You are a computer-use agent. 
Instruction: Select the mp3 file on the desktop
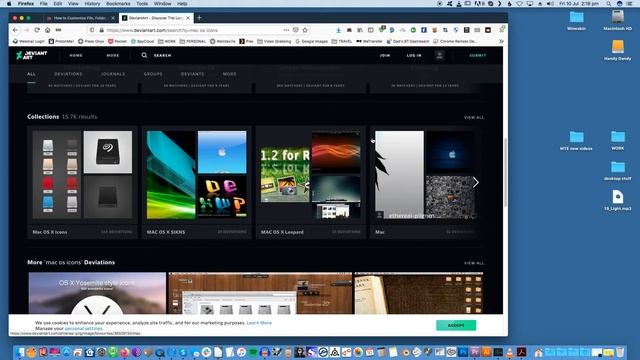coord(618,200)
